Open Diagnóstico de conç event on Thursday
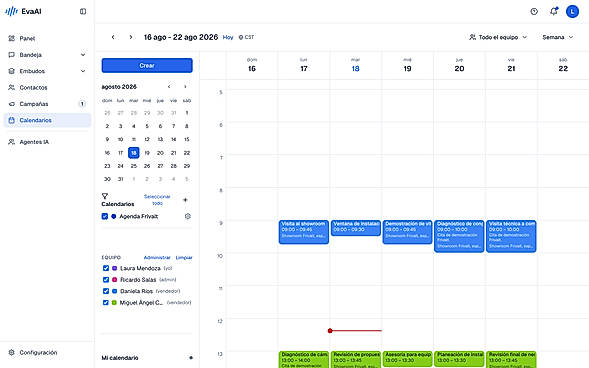This screenshot has height=368, width=589. (459, 236)
